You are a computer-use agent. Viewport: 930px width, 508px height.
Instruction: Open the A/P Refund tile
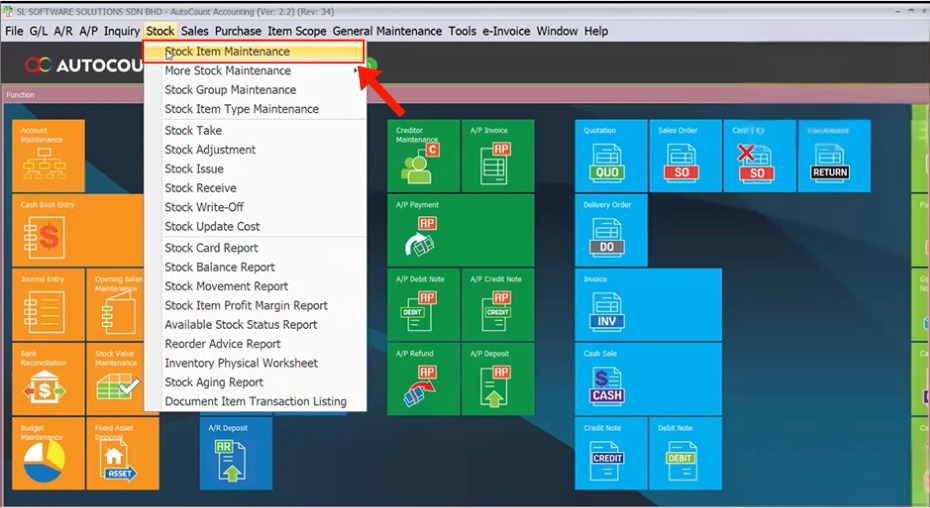click(423, 379)
